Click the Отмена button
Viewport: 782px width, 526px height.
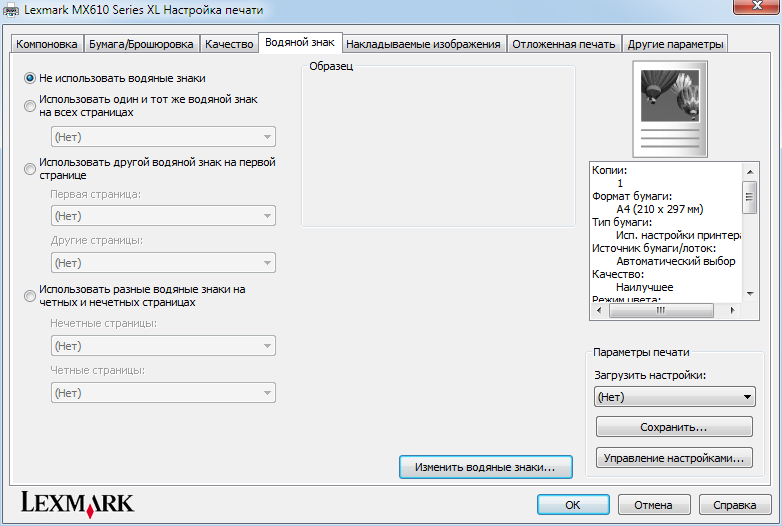pos(654,505)
